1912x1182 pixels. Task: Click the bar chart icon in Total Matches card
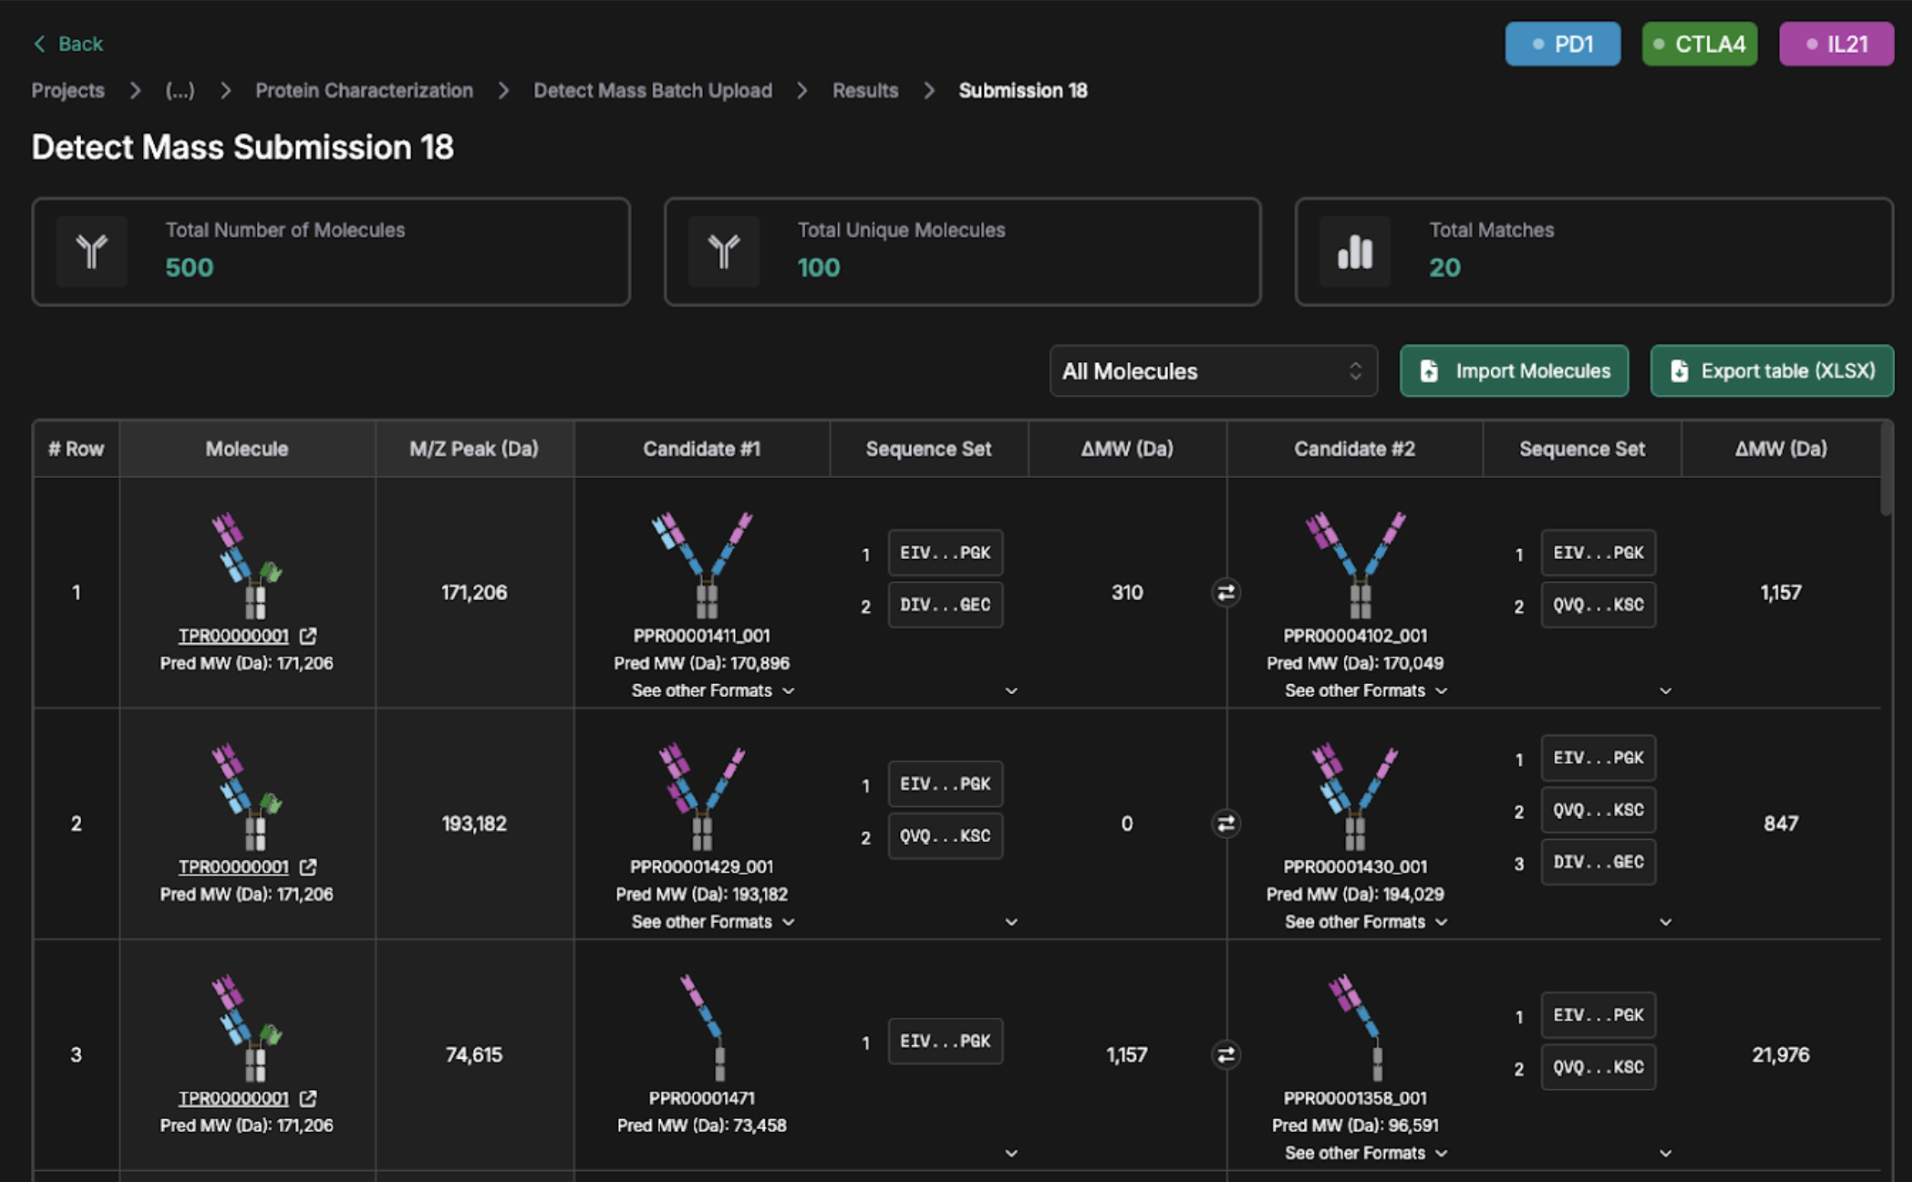(1355, 252)
